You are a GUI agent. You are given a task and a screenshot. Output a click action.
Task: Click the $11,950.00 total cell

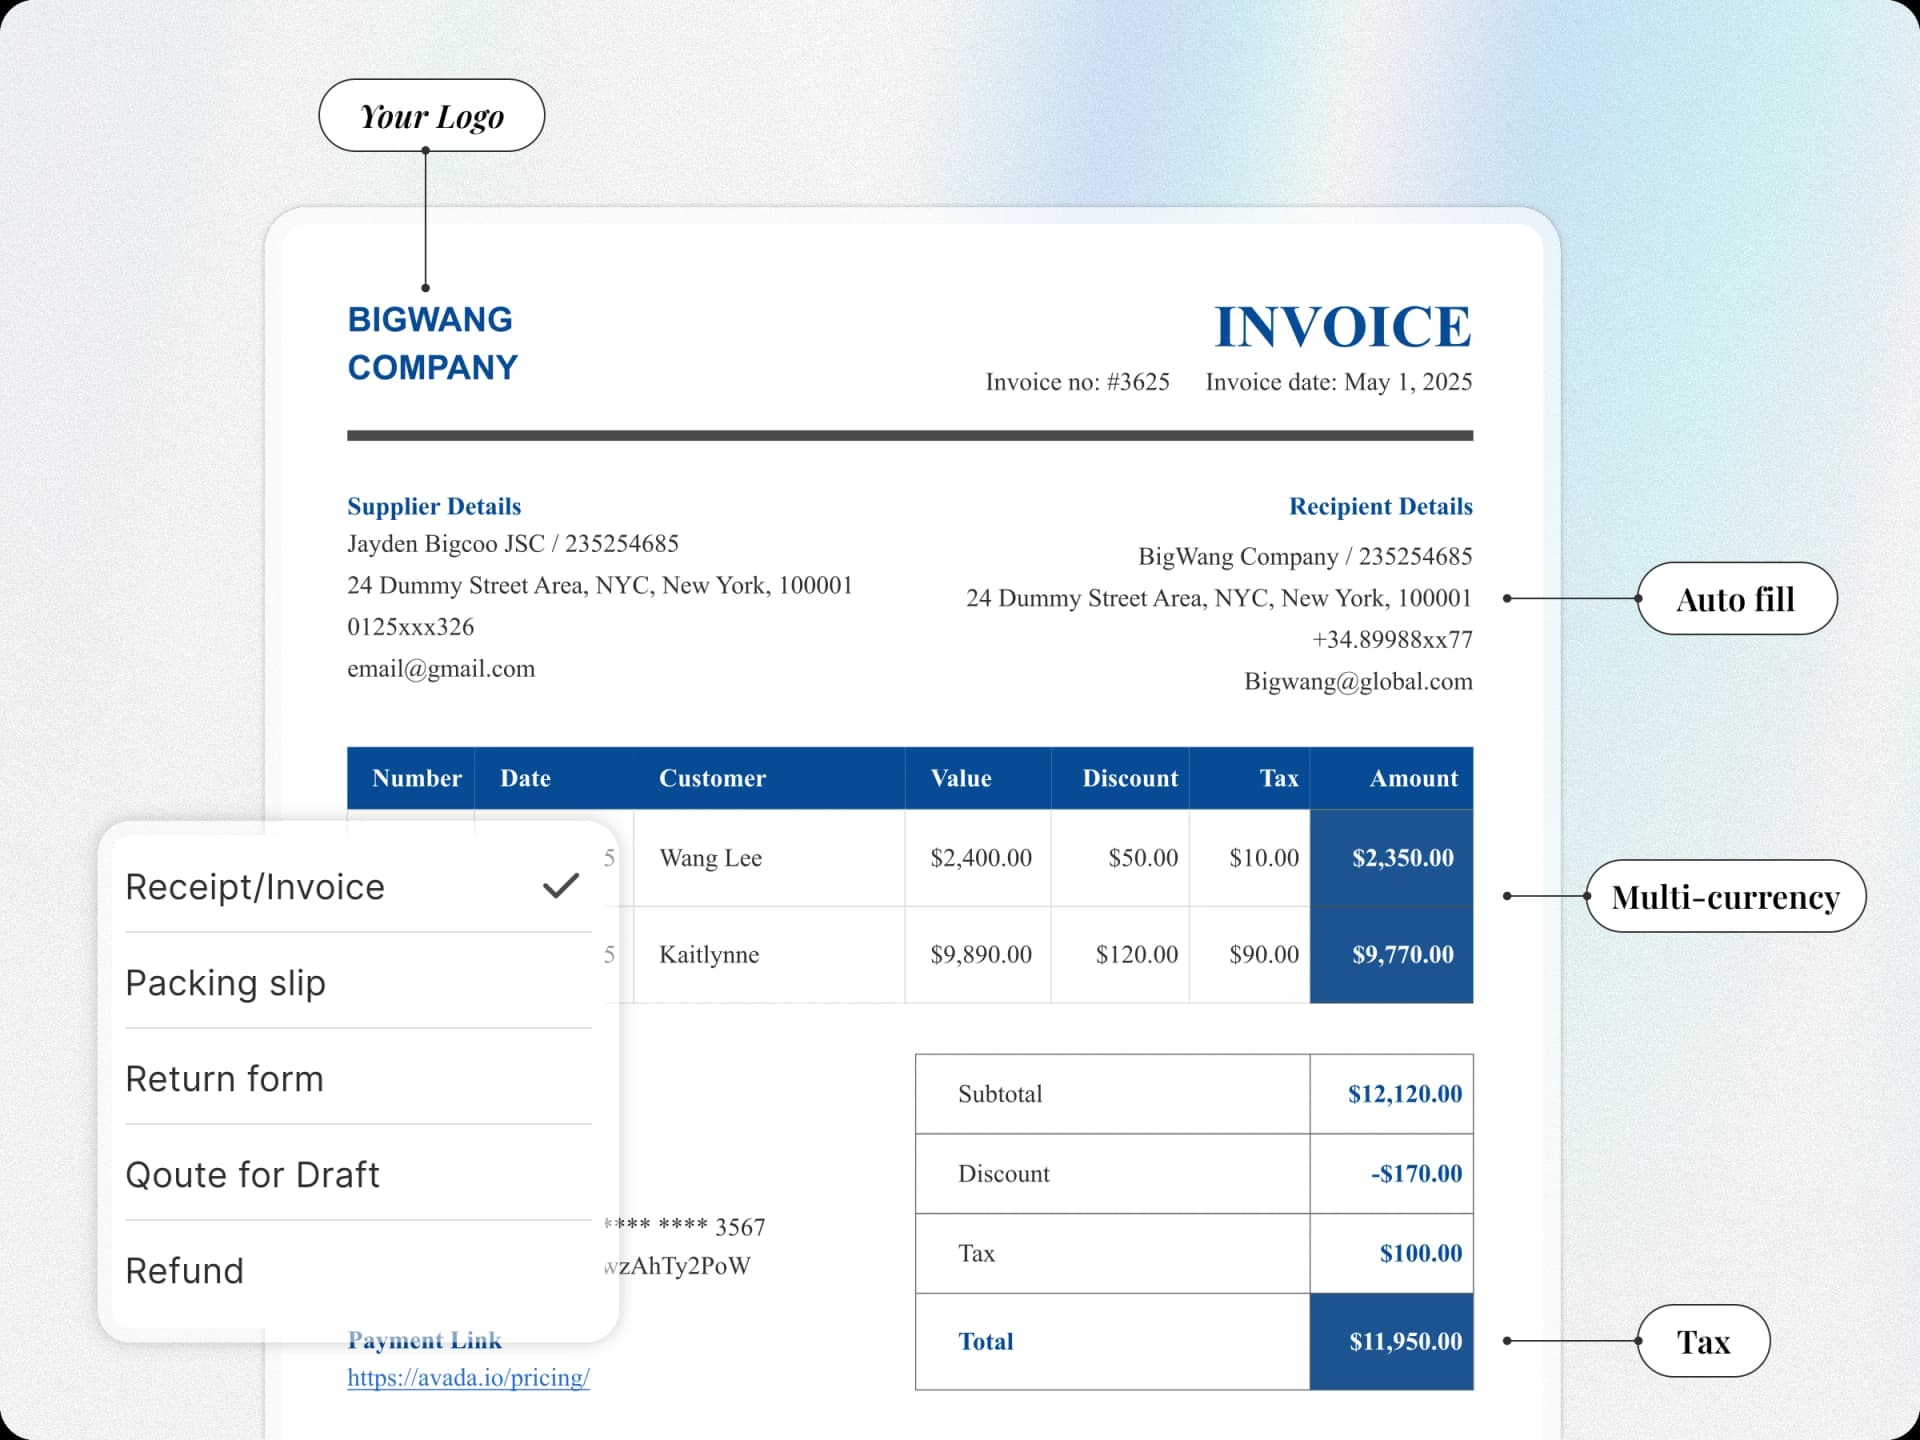tap(1404, 1342)
